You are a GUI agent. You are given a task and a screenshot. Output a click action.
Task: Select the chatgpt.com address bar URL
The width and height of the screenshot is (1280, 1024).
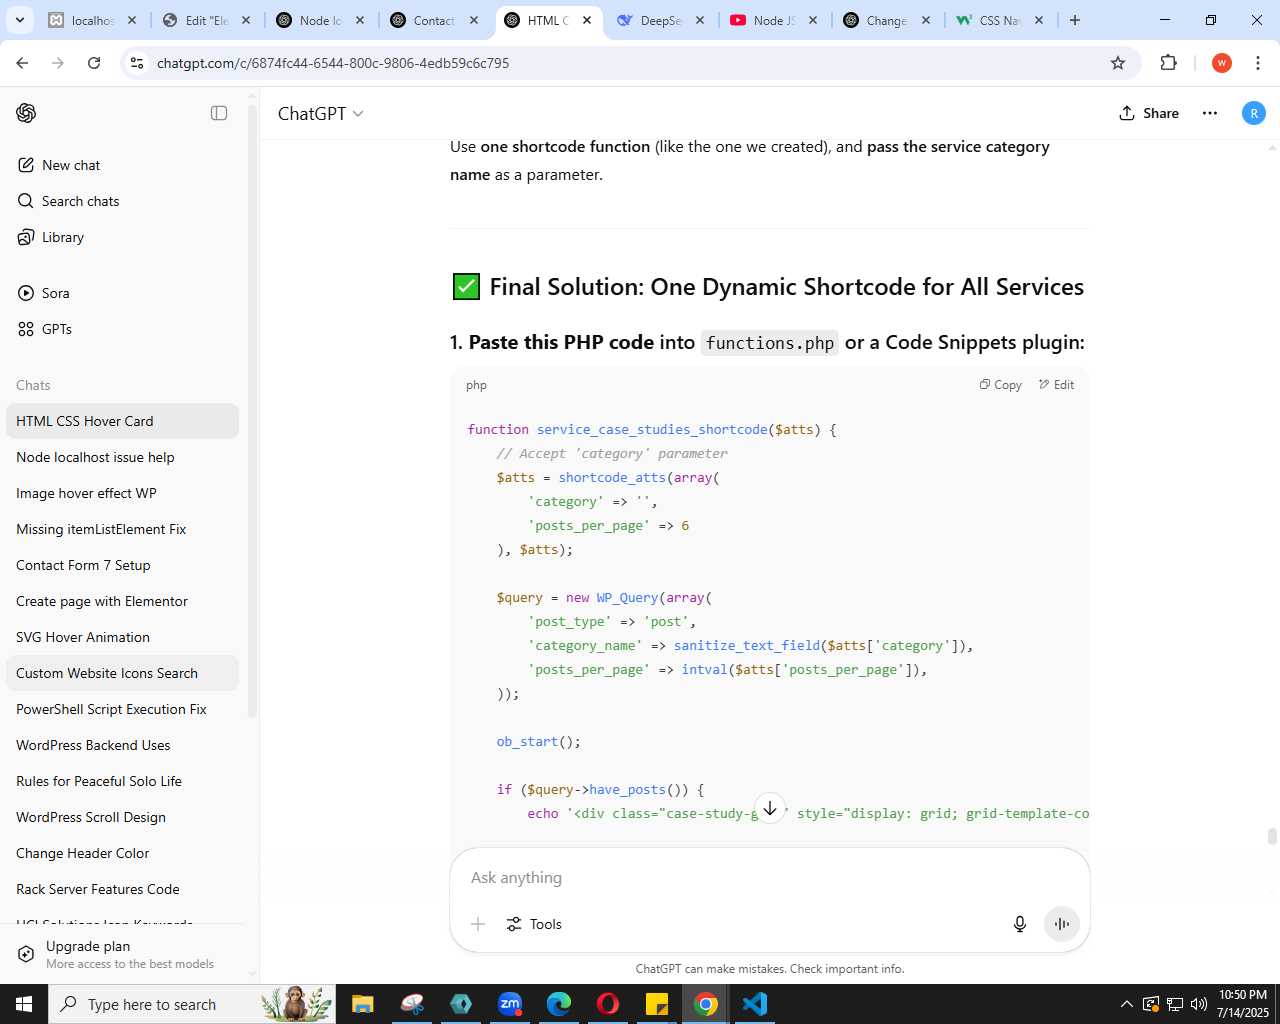point(333,63)
